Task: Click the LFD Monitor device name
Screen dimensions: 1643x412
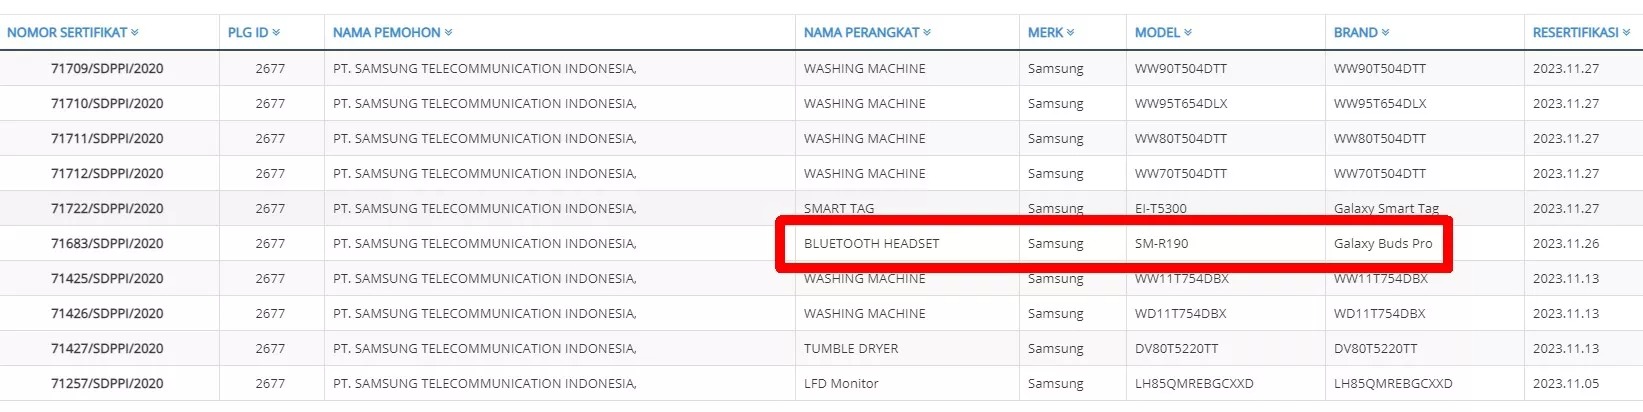Action: click(841, 383)
